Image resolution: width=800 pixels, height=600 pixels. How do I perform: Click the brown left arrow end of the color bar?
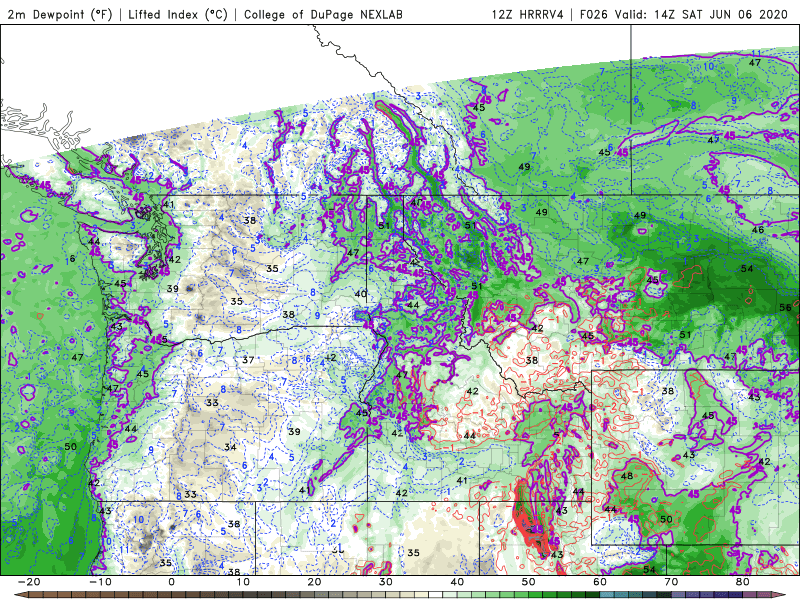pos(20,595)
